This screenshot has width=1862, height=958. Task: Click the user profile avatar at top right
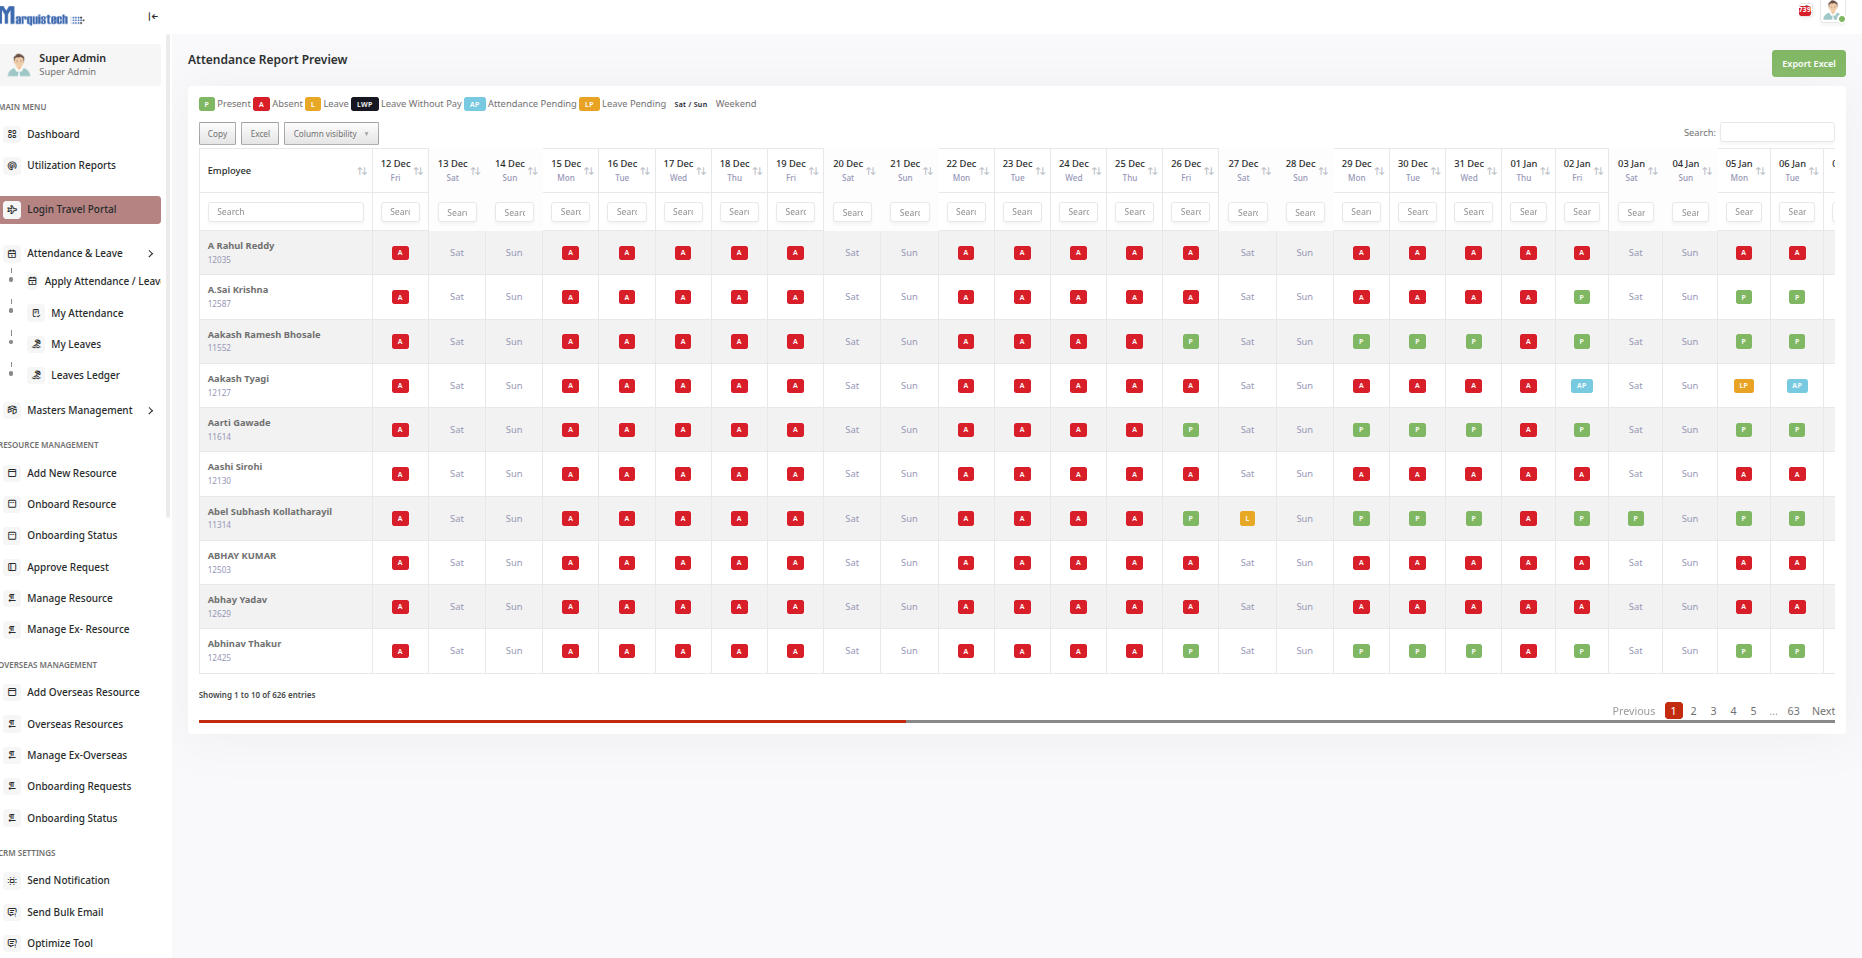tap(1832, 12)
